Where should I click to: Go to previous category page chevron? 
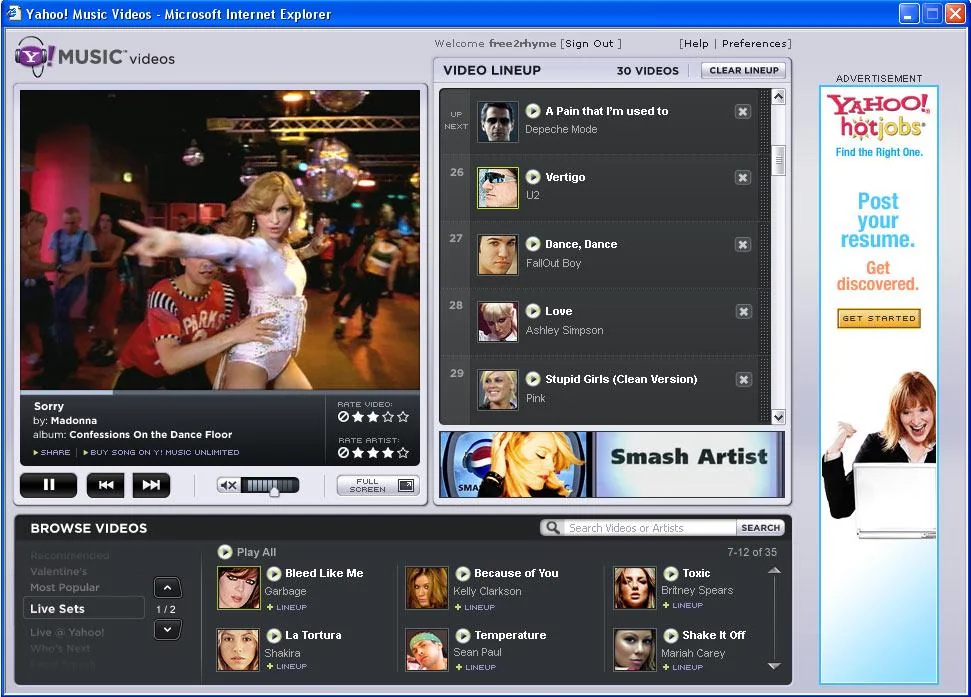pos(167,587)
